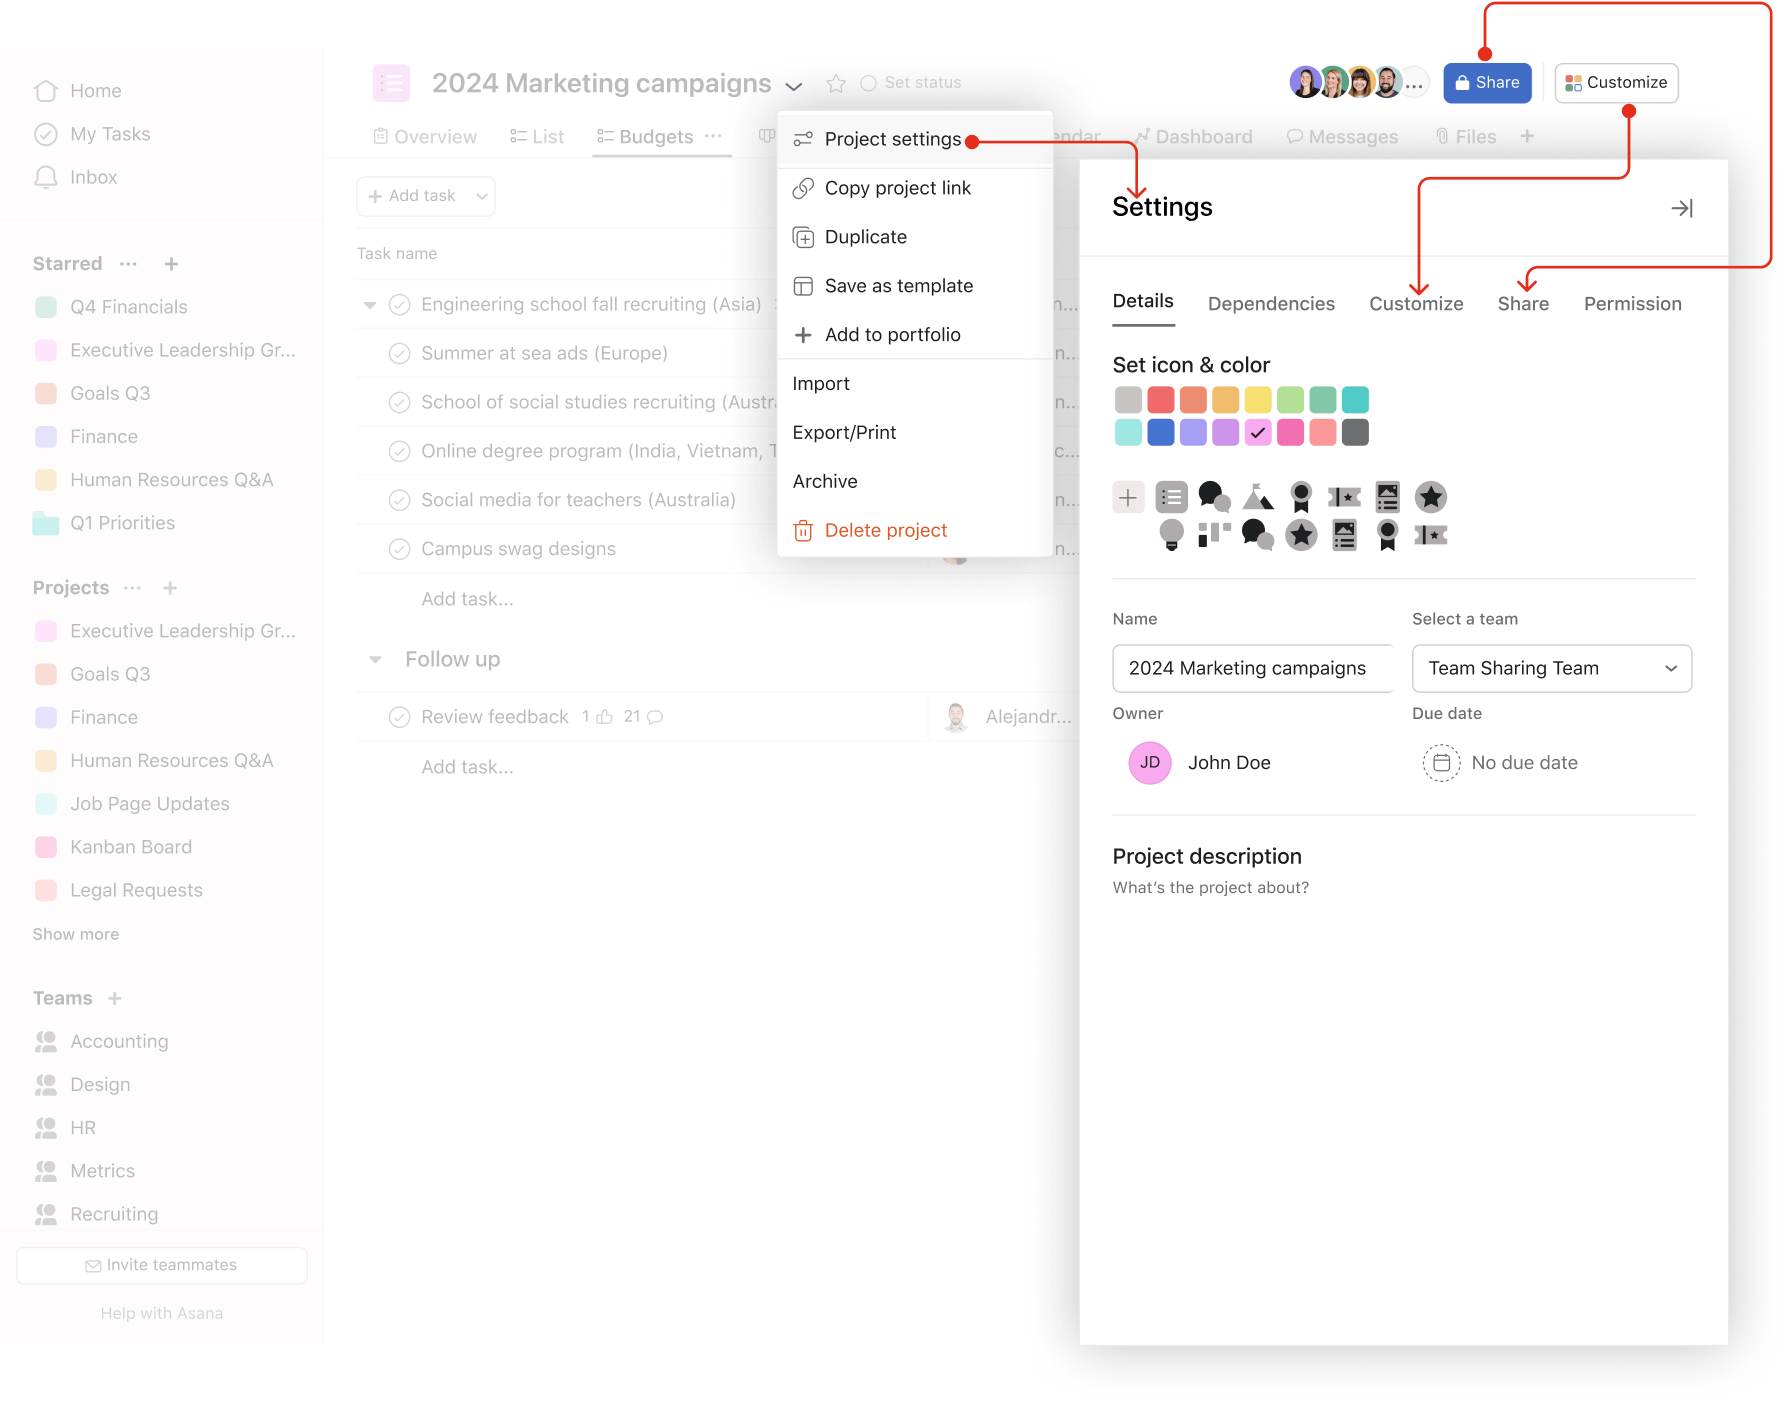Screen dimensions: 1790x1406
Task: Collapse the Follow up section
Action: coord(375,659)
